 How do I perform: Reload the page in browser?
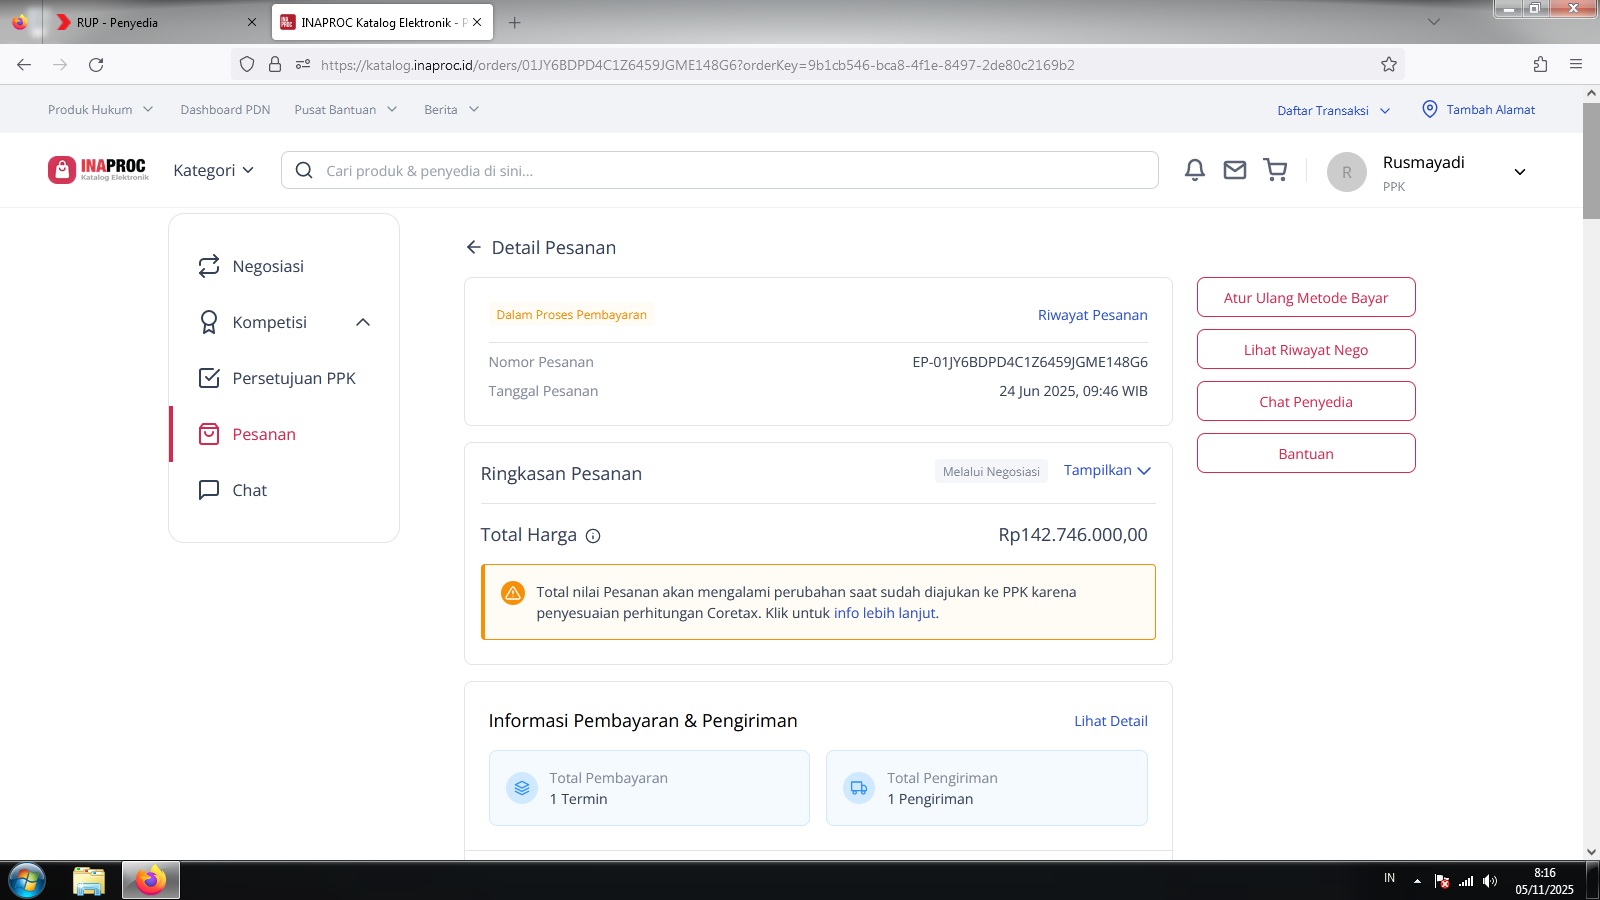click(x=96, y=65)
